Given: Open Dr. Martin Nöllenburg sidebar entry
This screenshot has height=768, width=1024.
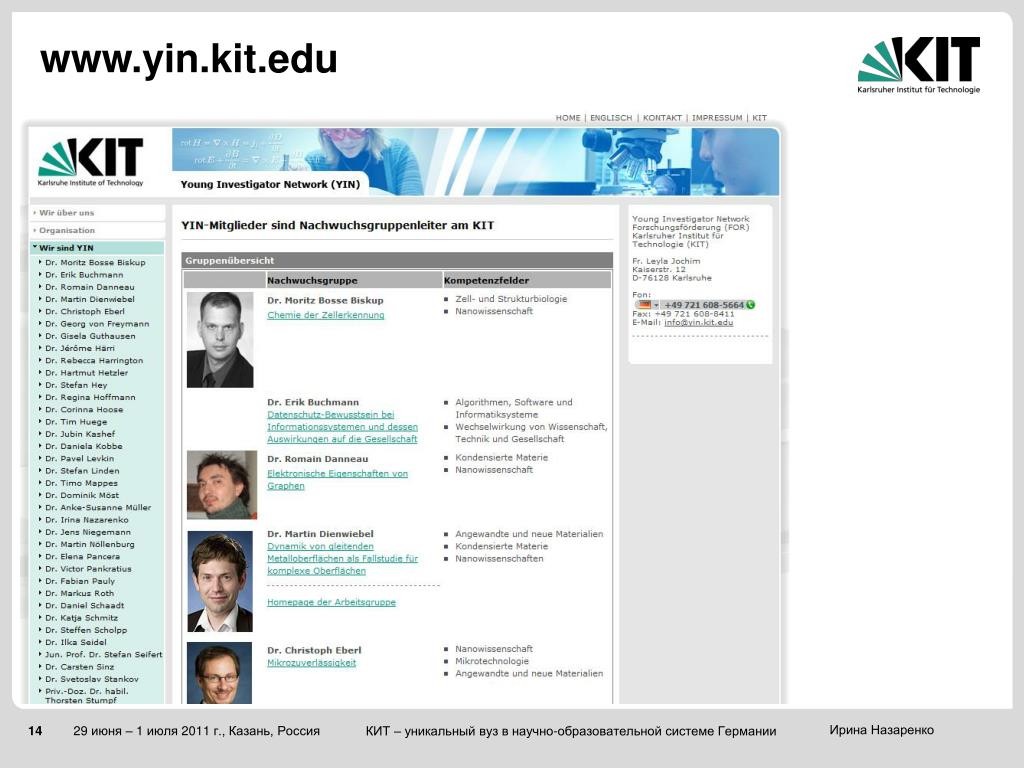Looking at the screenshot, I should pyautogui.click(x=89, y=544).
